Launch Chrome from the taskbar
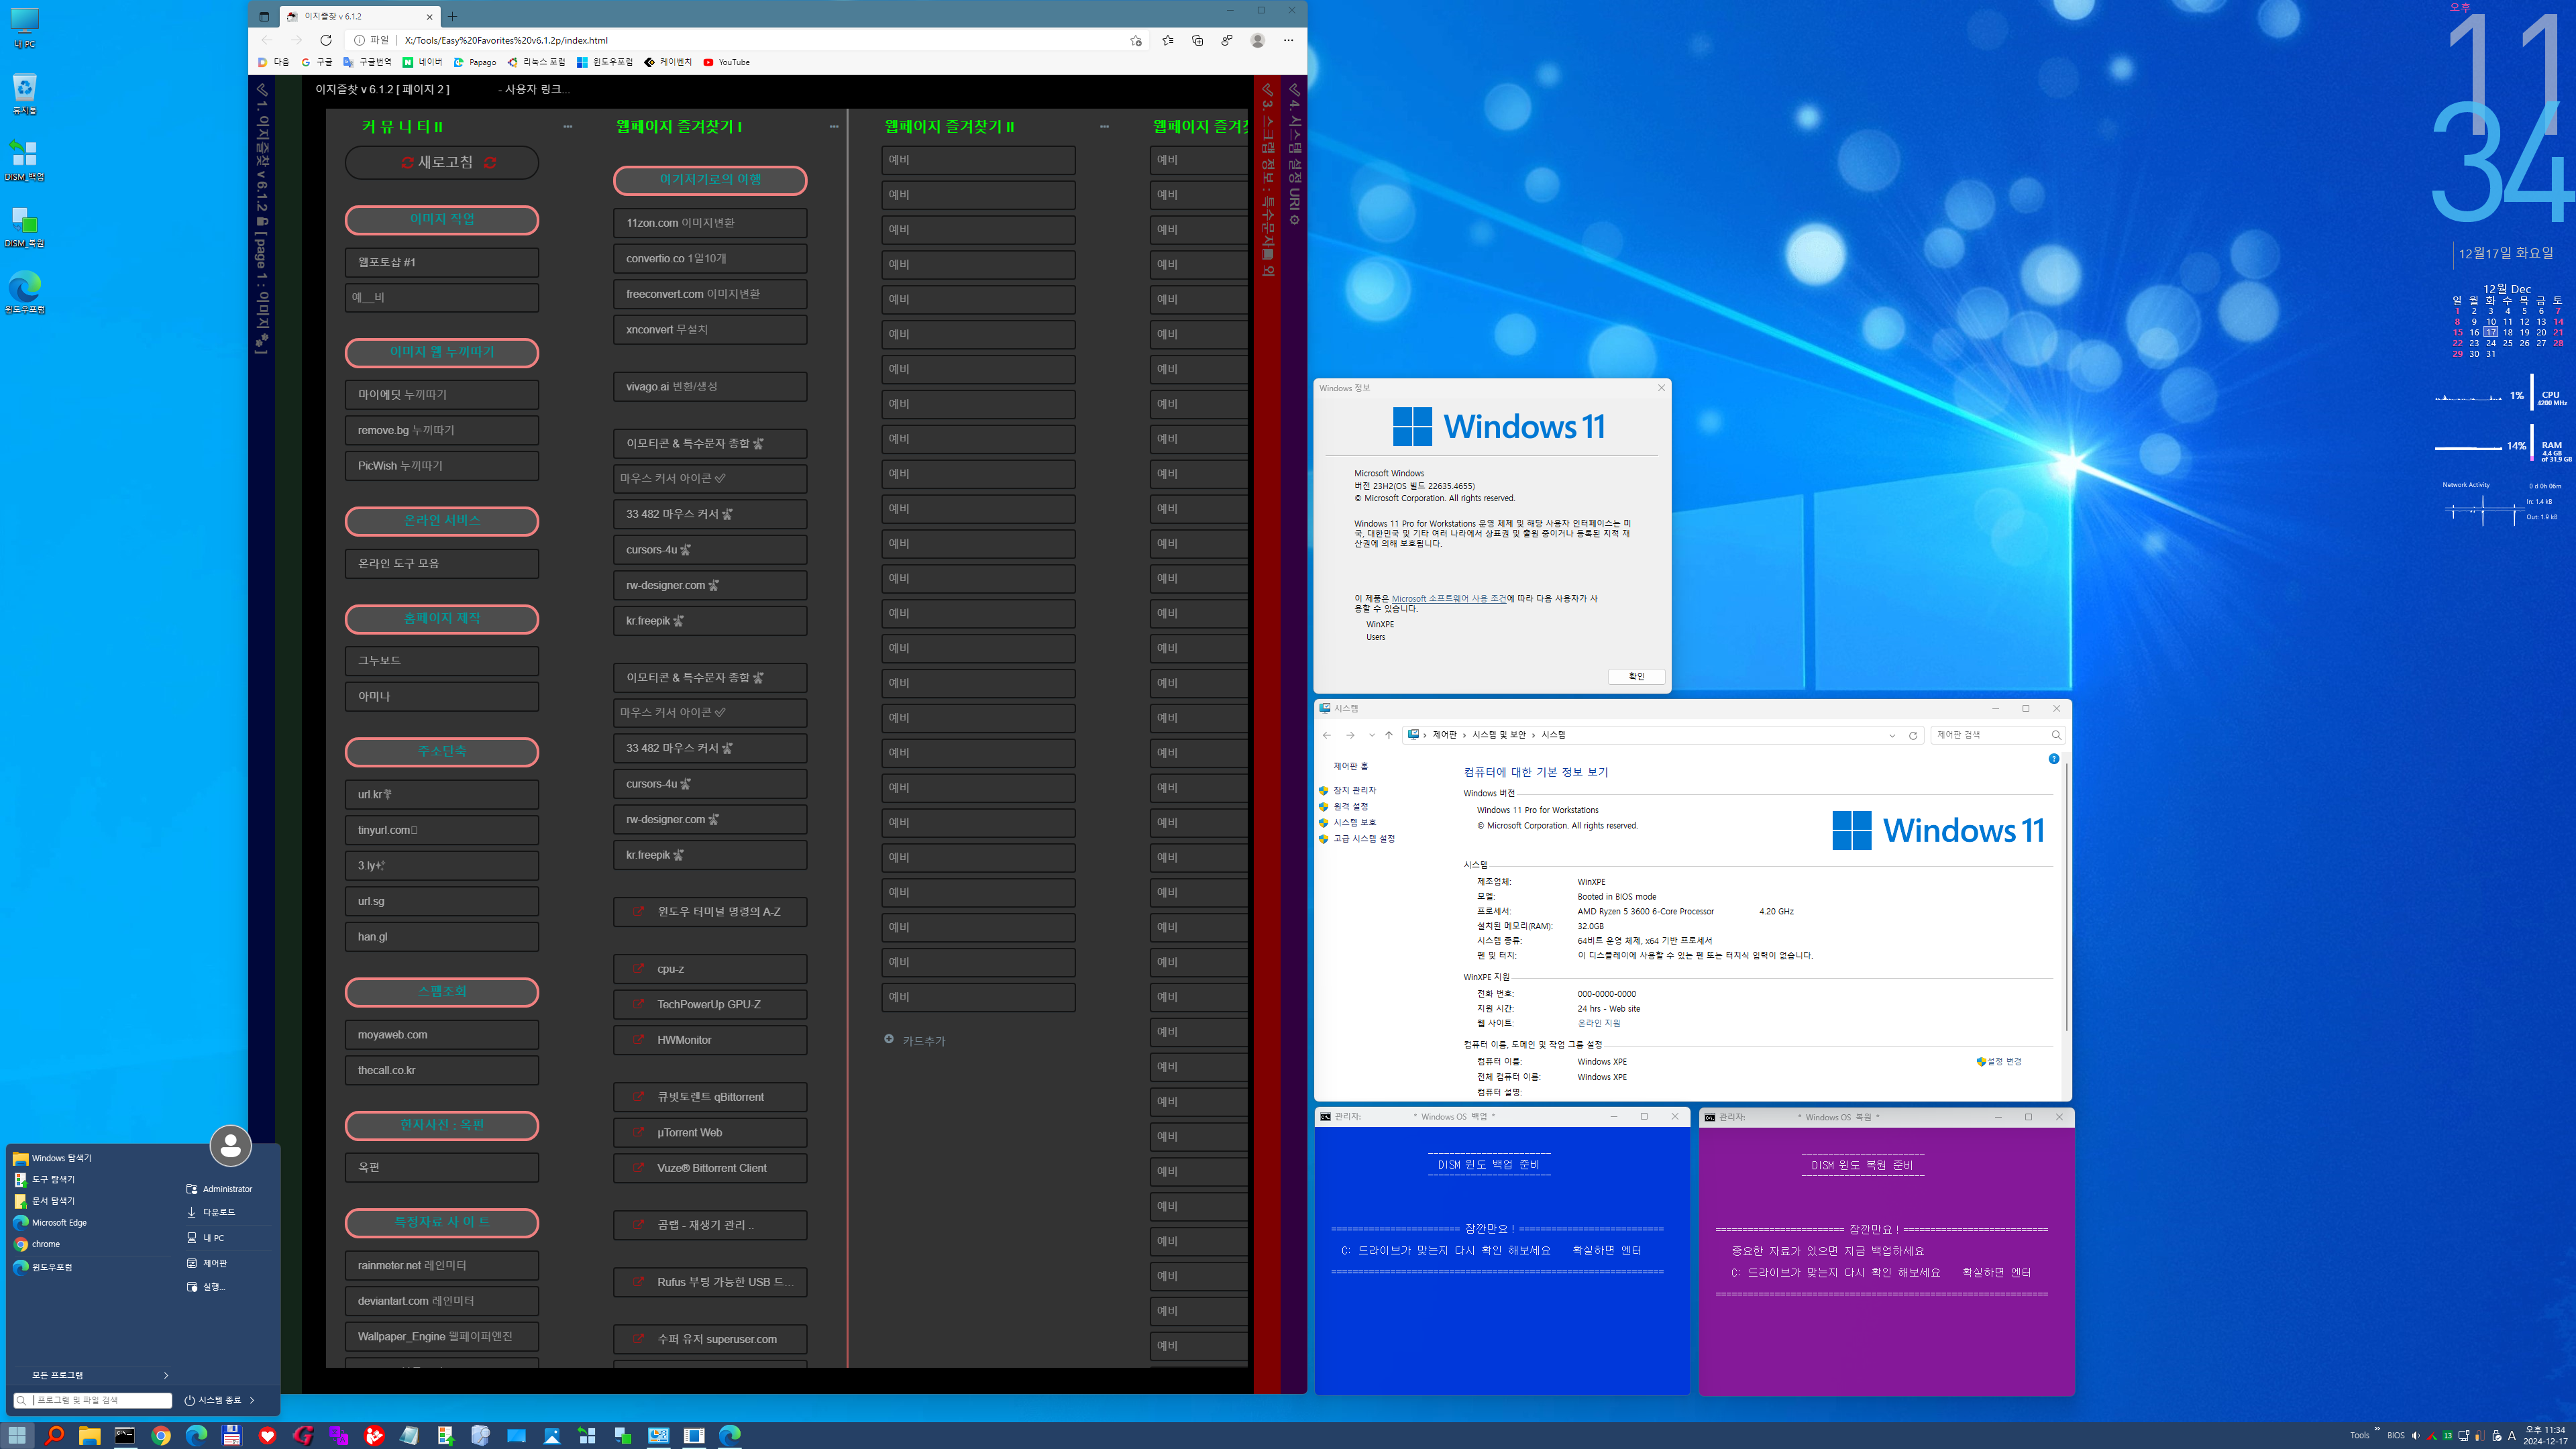The height and width of the screenshot is (1449, 2576). point(161,1435)
